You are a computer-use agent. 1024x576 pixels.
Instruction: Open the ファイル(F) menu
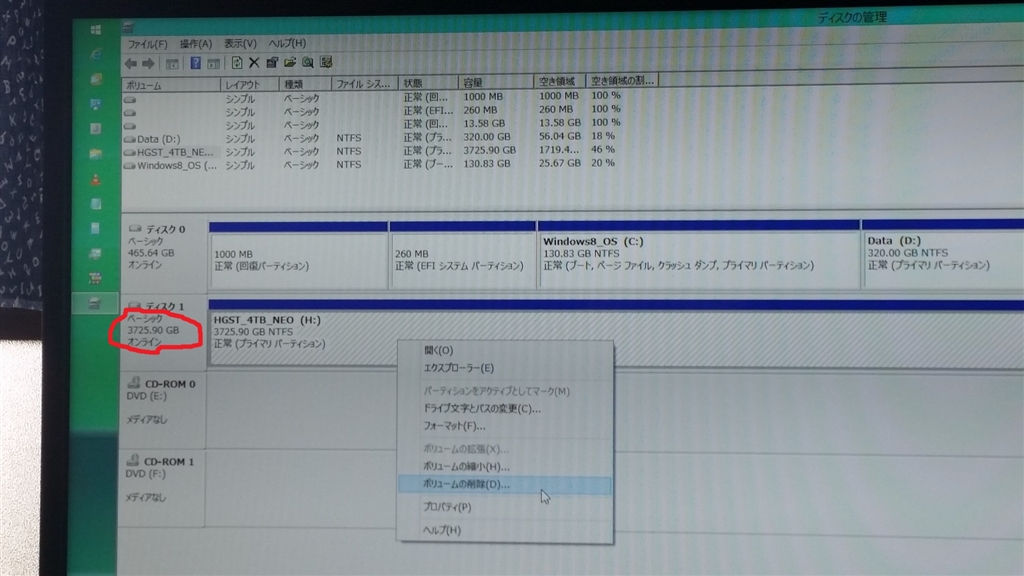coord(147,44)
